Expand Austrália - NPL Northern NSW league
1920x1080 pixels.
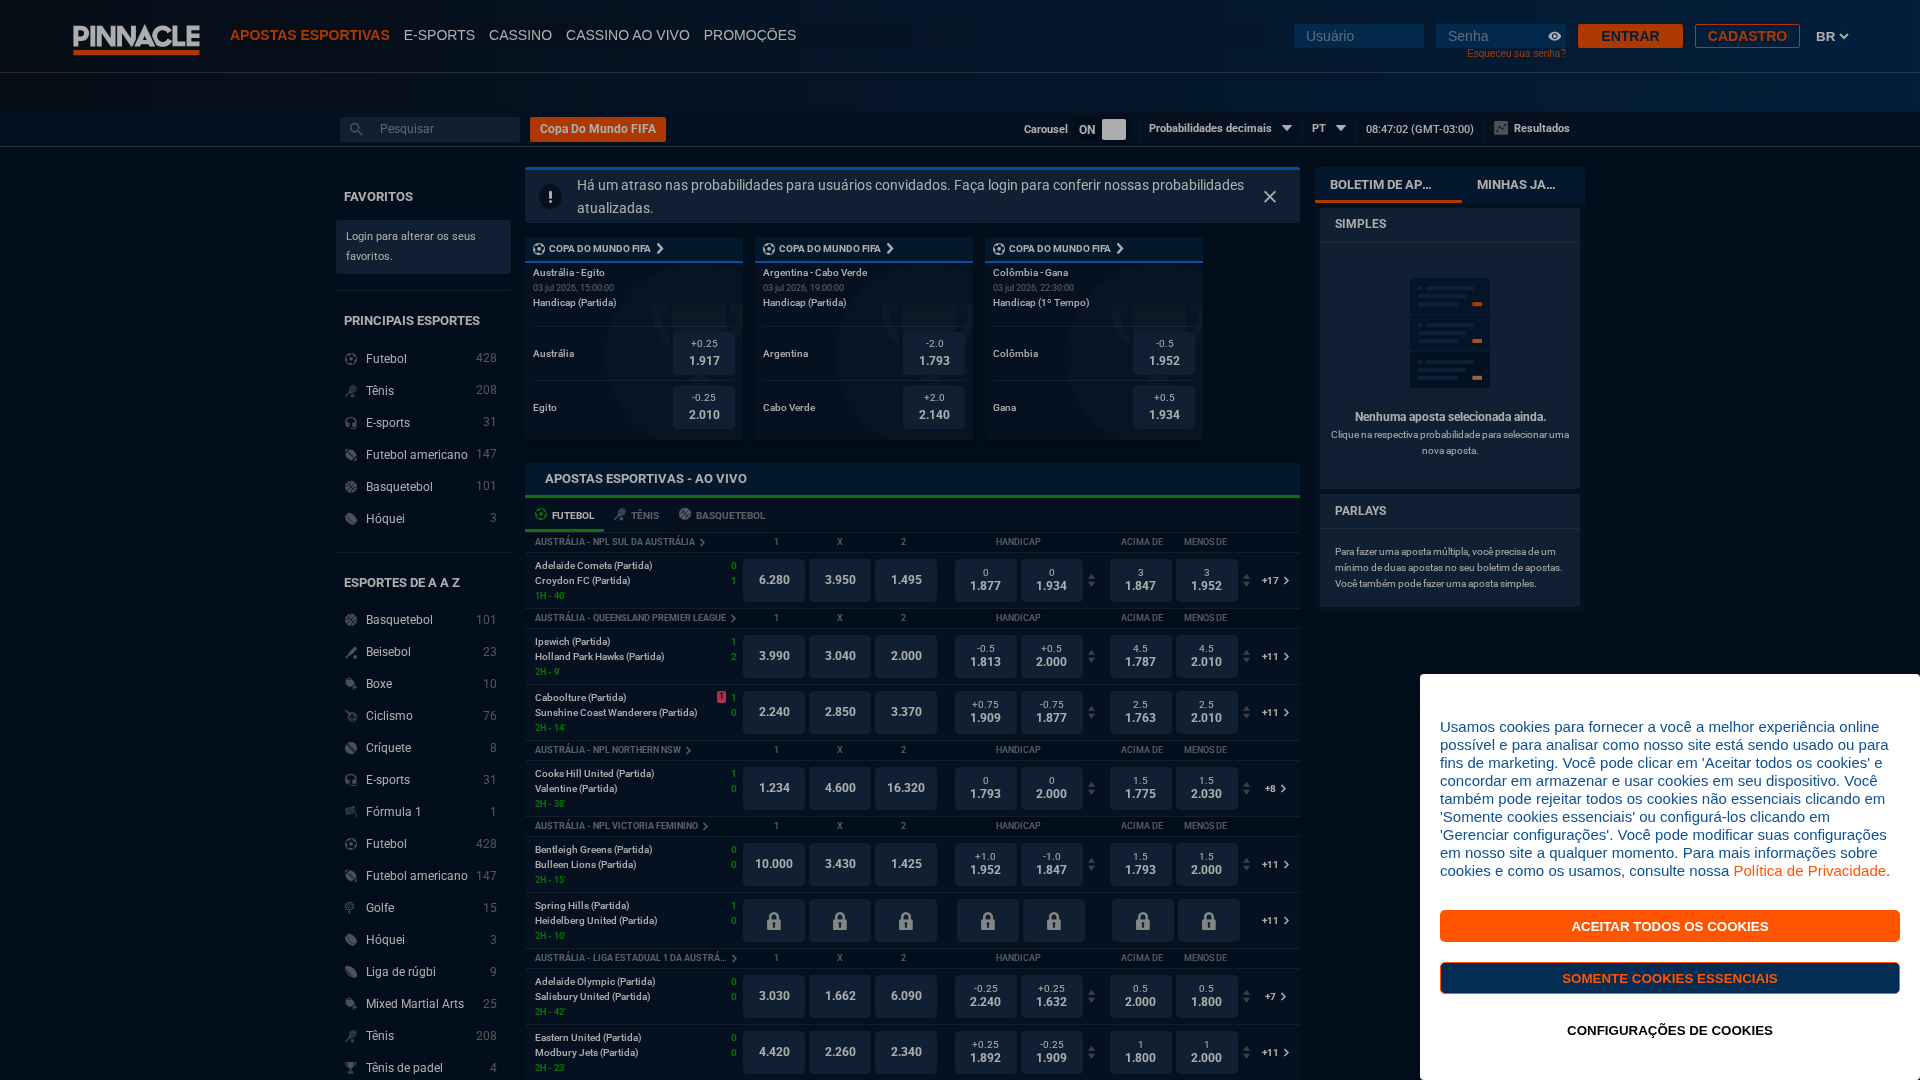click(x=613, y=750)
